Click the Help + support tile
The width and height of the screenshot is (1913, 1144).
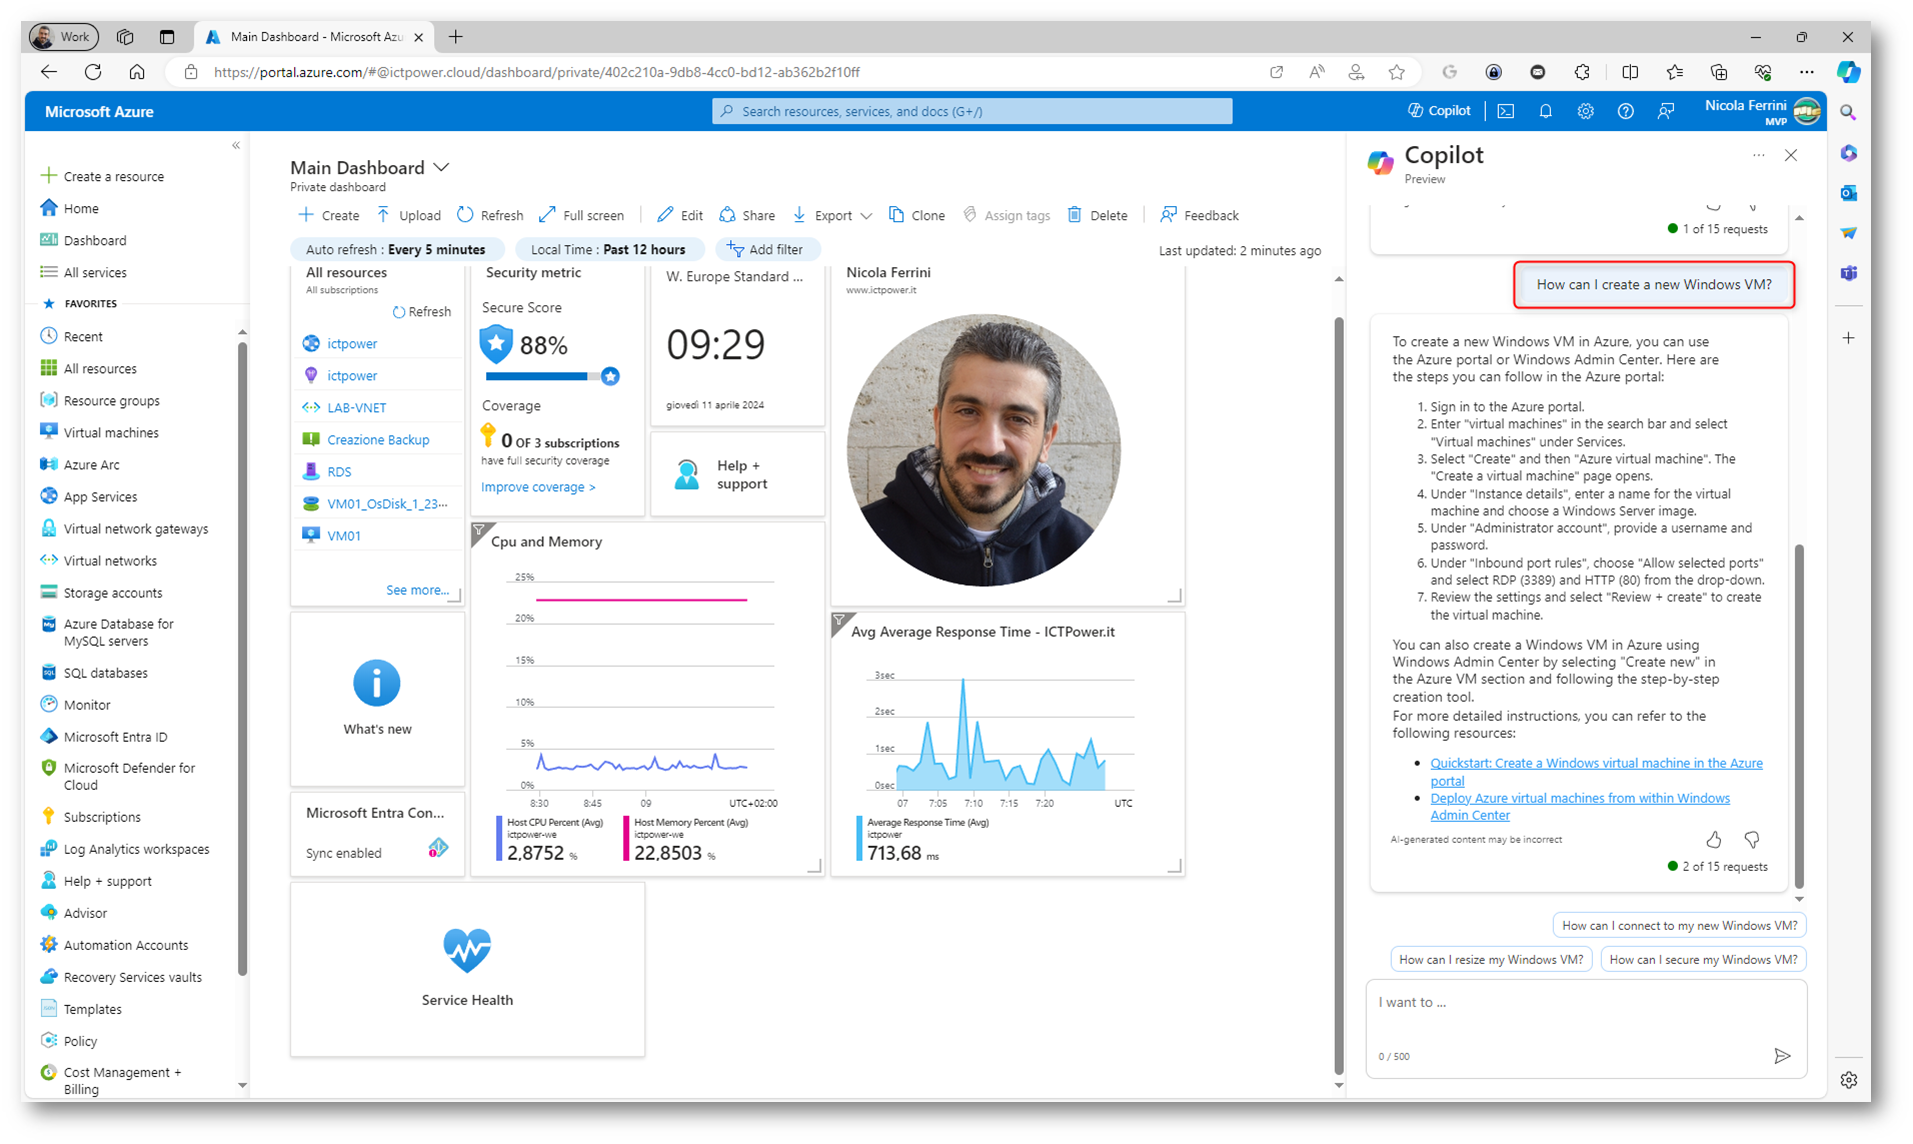click(x=737, y=474)
